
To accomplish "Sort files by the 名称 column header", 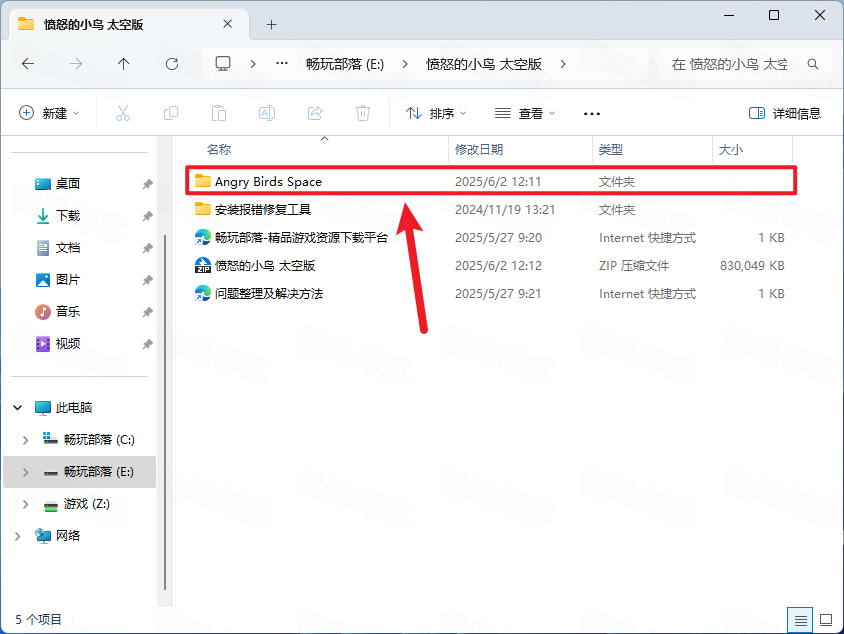I will tap(219, 150).
